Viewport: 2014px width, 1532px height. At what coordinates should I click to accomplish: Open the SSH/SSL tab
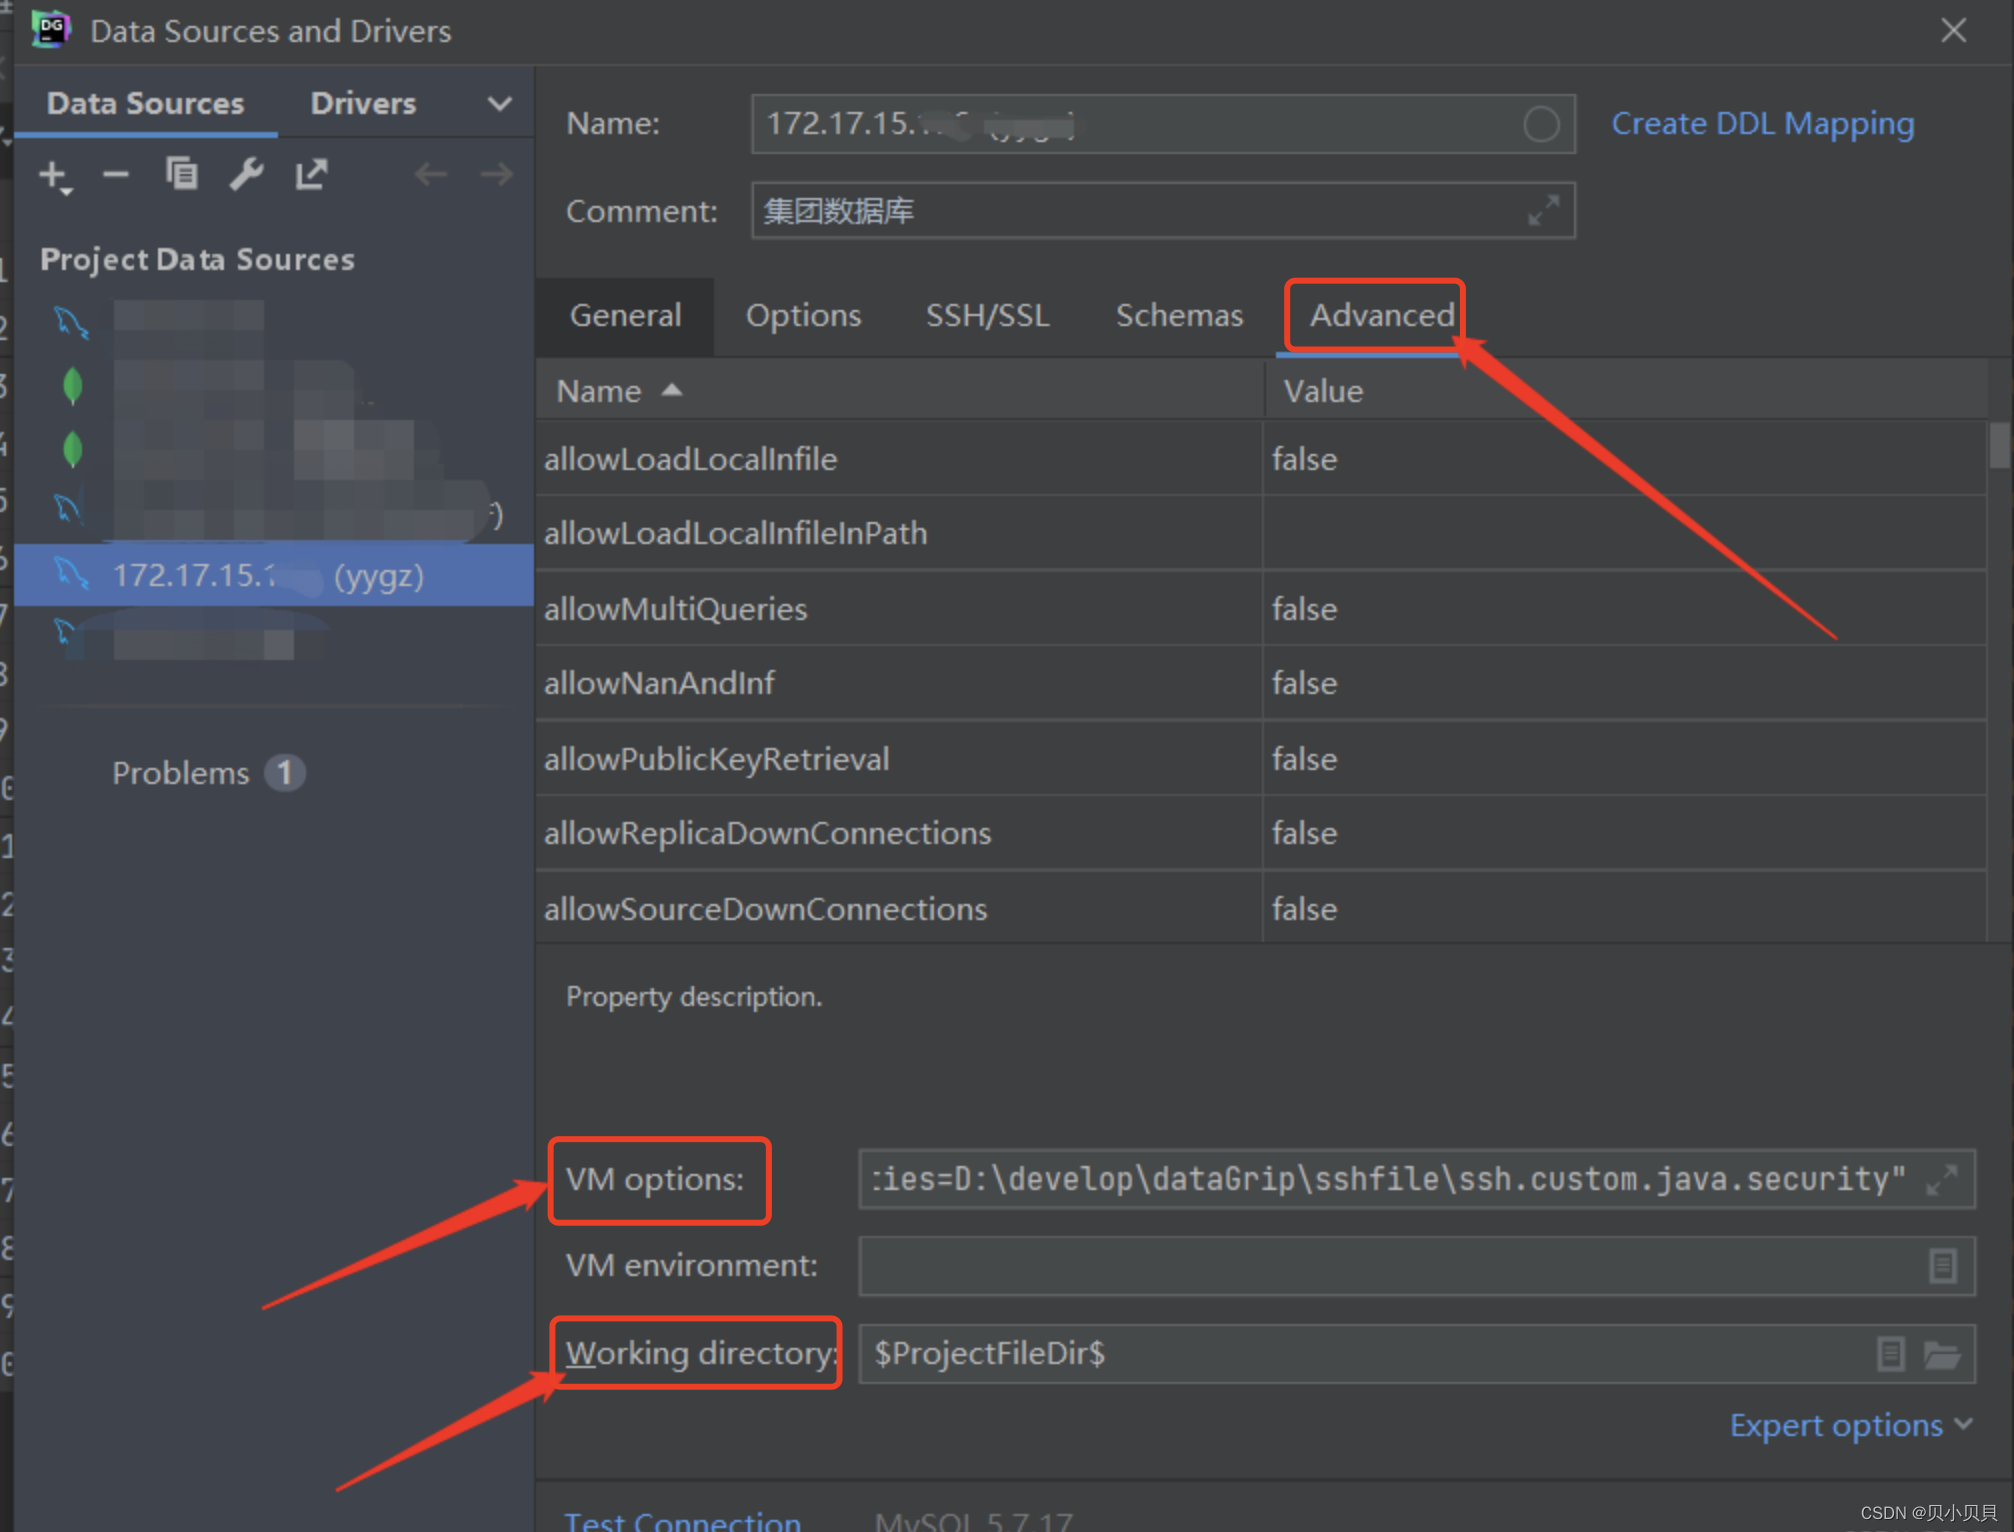click(987, 316)
